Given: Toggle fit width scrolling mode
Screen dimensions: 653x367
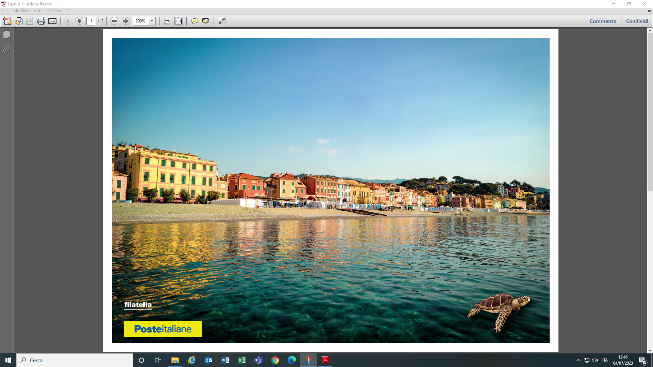Looking at the screenshot, I should coord(167,21).
